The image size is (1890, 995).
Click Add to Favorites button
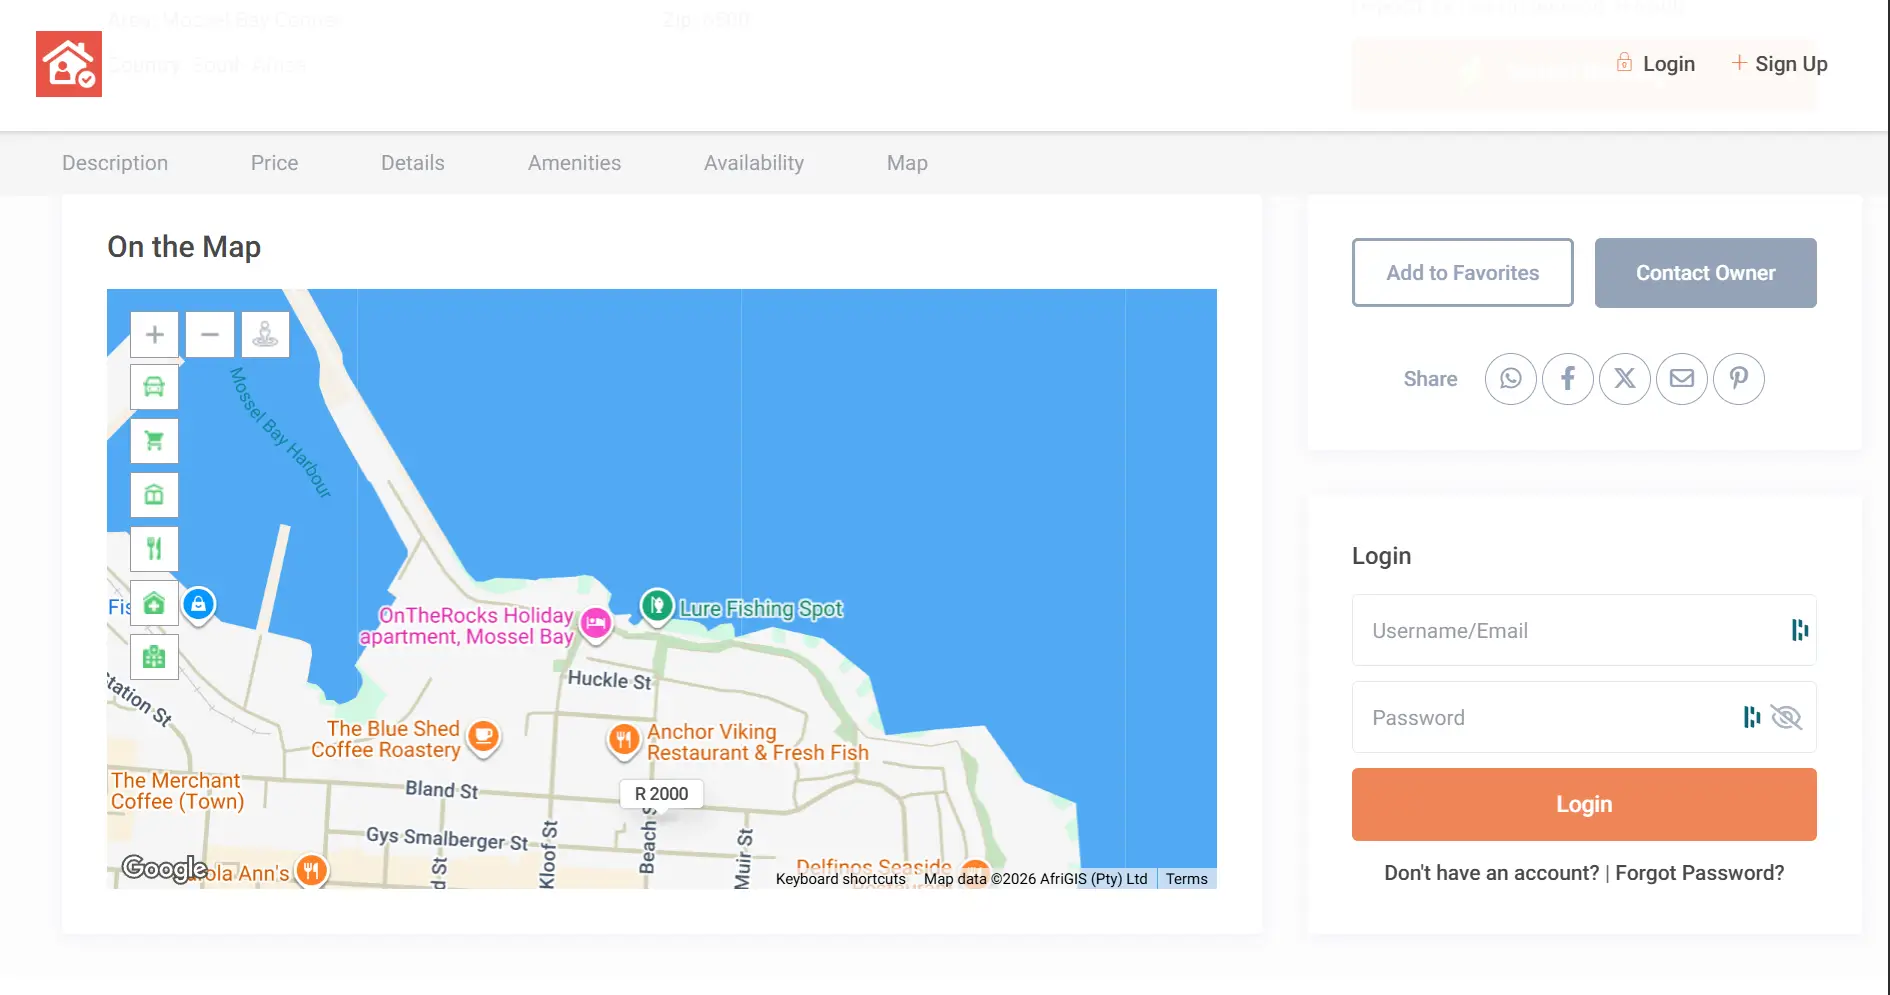[x=1462, y=273]
